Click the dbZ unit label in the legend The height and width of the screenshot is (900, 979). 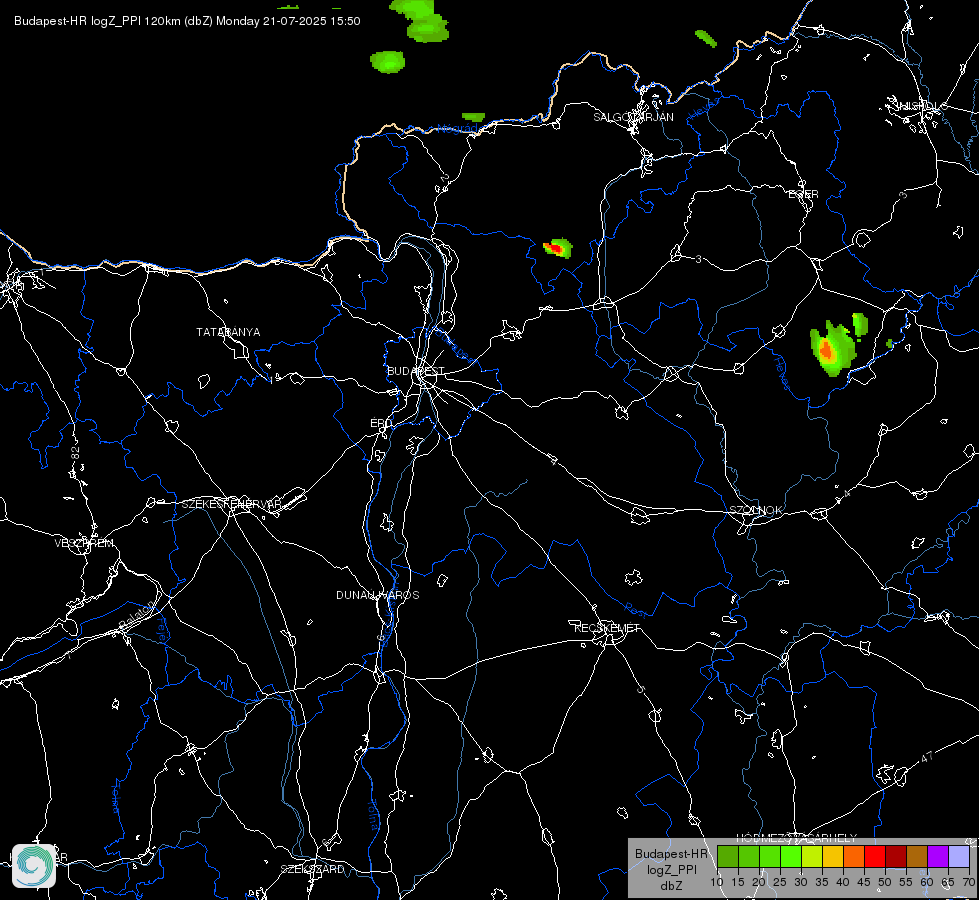pyautogui.click(x=671, y=886)
